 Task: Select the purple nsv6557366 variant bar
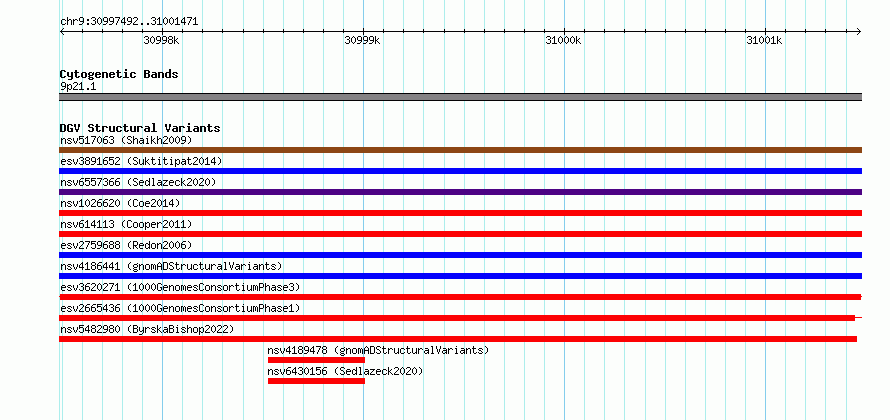pyautogui.click(x=460, y=192)
